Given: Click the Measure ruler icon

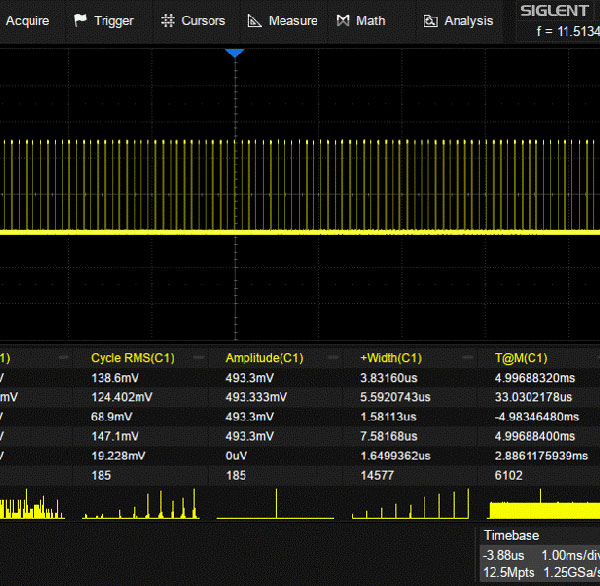Looking at the screenshot, I should coord(255,21).
